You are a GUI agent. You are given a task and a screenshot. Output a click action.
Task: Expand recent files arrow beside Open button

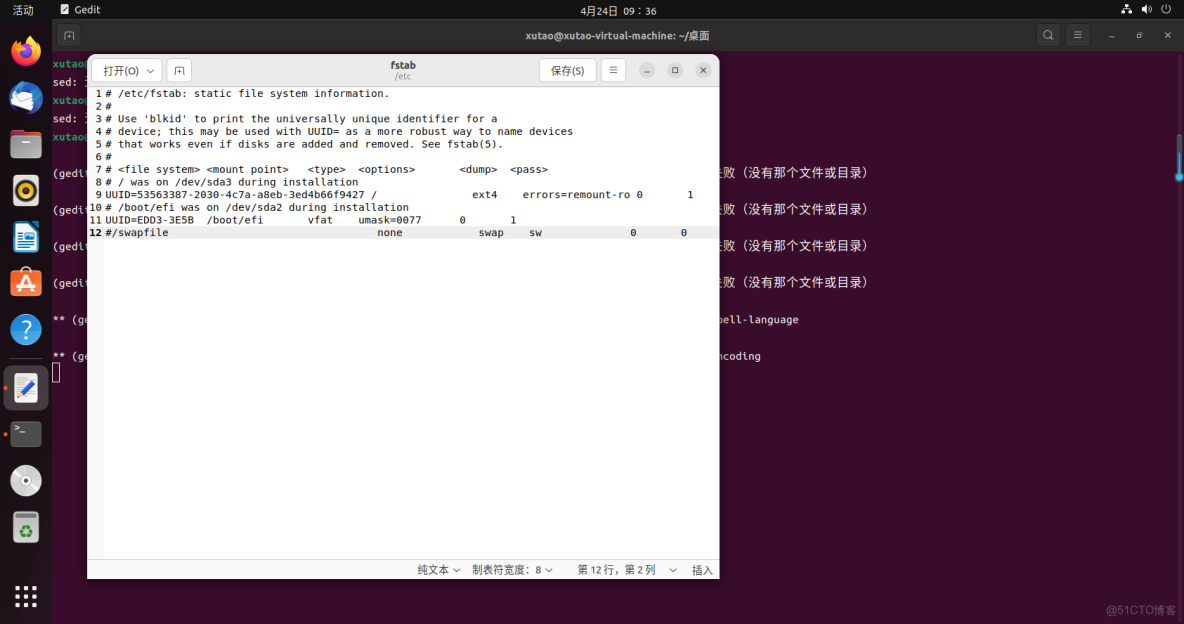point(151,70)
